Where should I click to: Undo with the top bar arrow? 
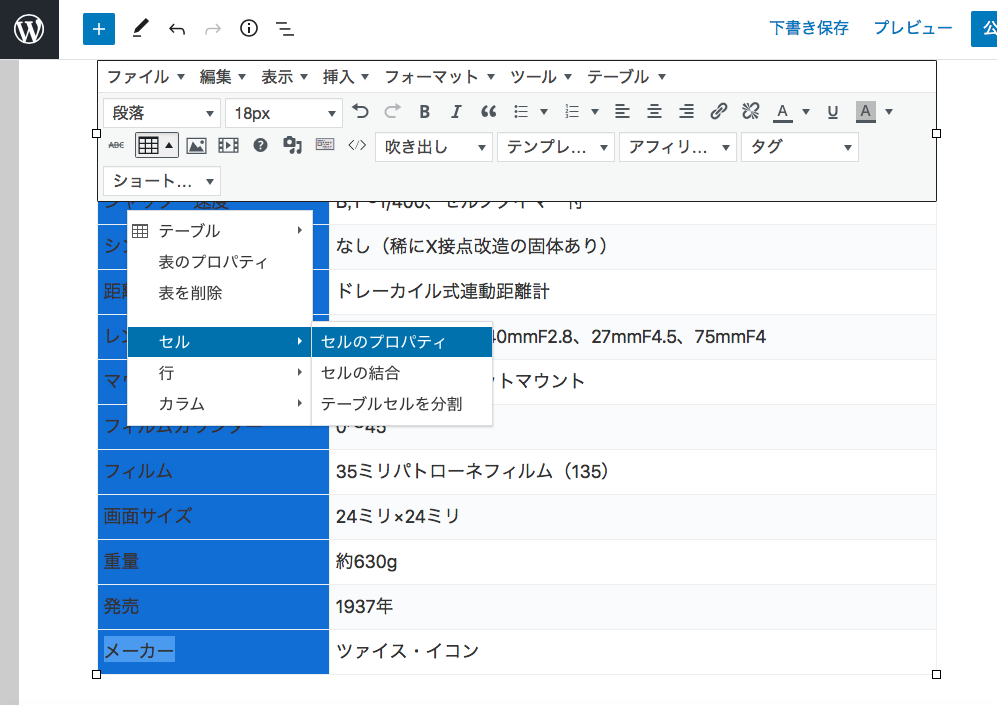pos(177,29)
